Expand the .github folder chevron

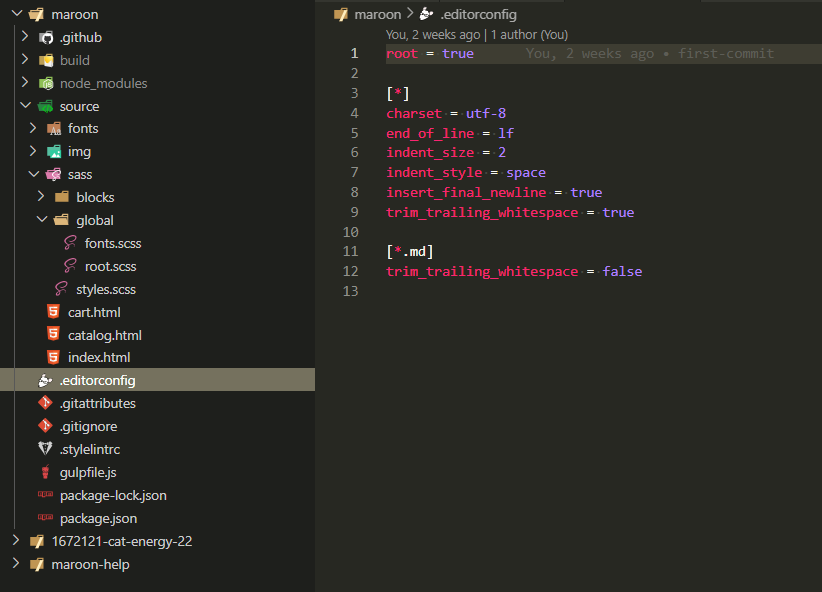[25, 37]
